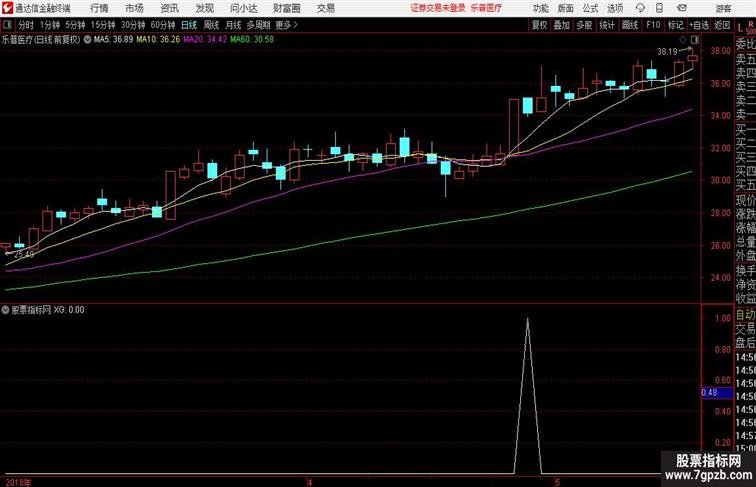Open the 公式 menu
The image size is (756, 487).
point(590,9)
